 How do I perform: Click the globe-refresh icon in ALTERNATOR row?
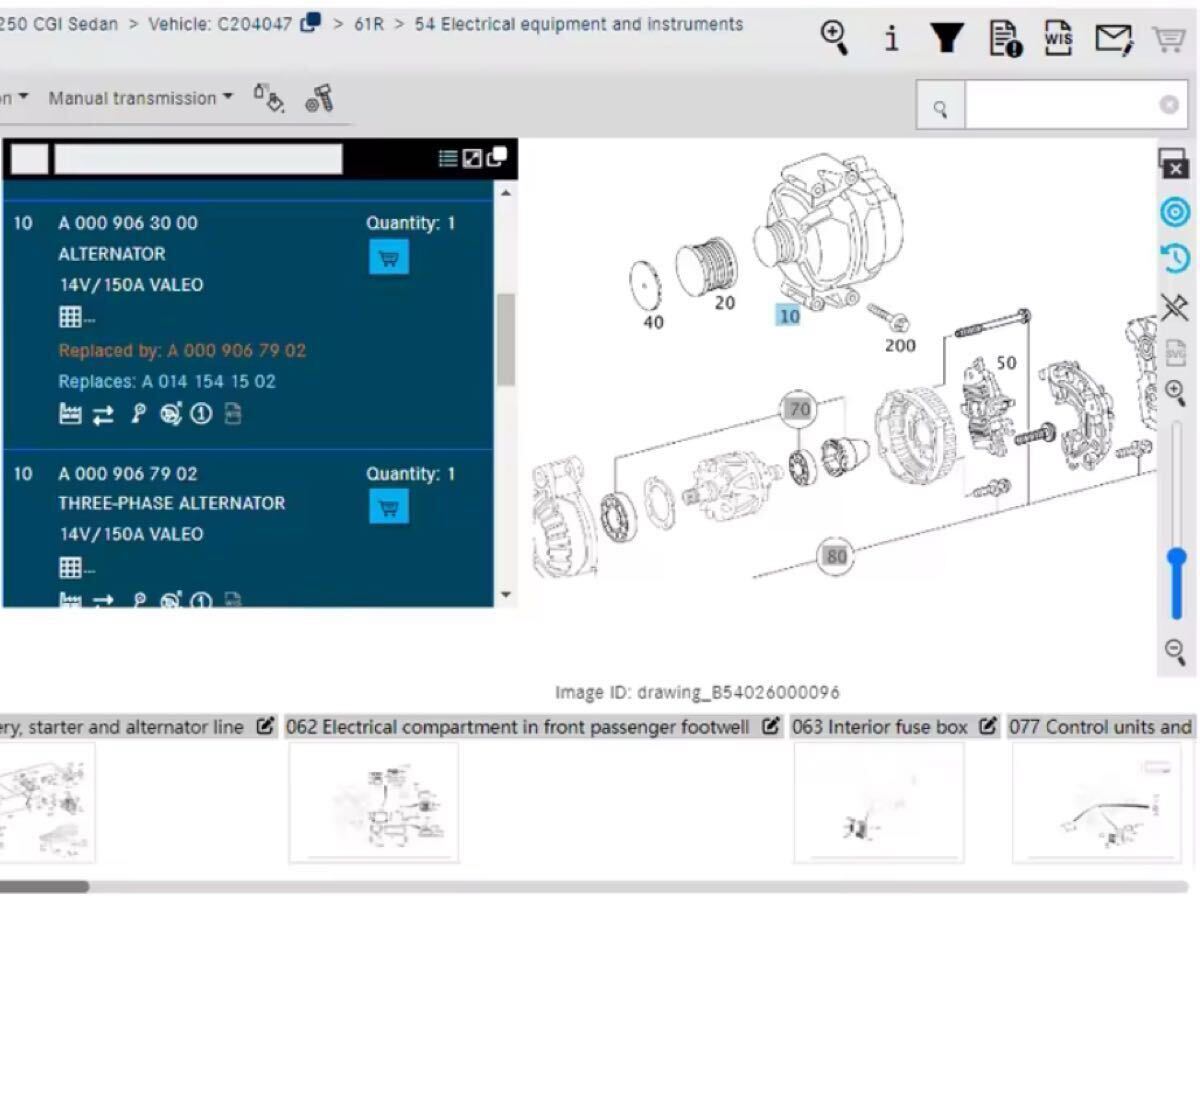pos(171,414)
